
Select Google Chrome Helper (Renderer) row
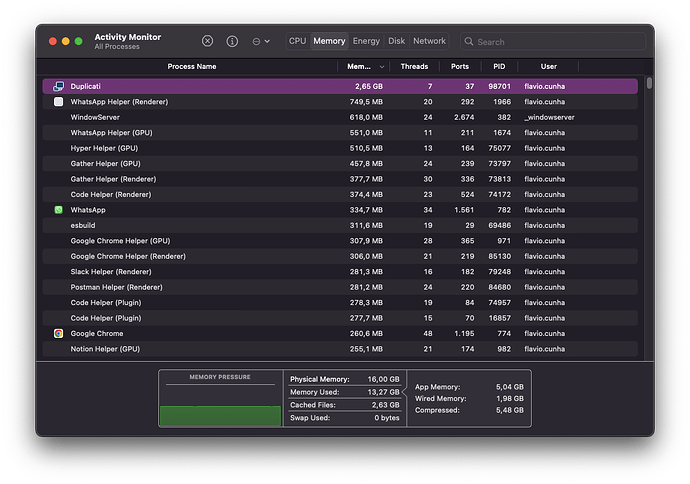click(x=340, y=256)
